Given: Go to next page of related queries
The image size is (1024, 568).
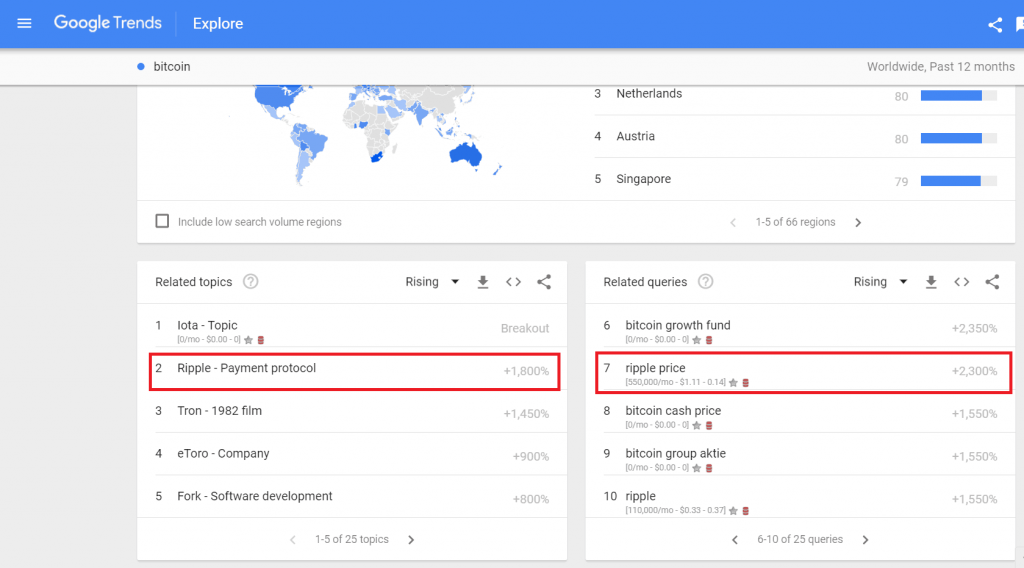Looking at the screenshot, I should (x=865, y=540).
